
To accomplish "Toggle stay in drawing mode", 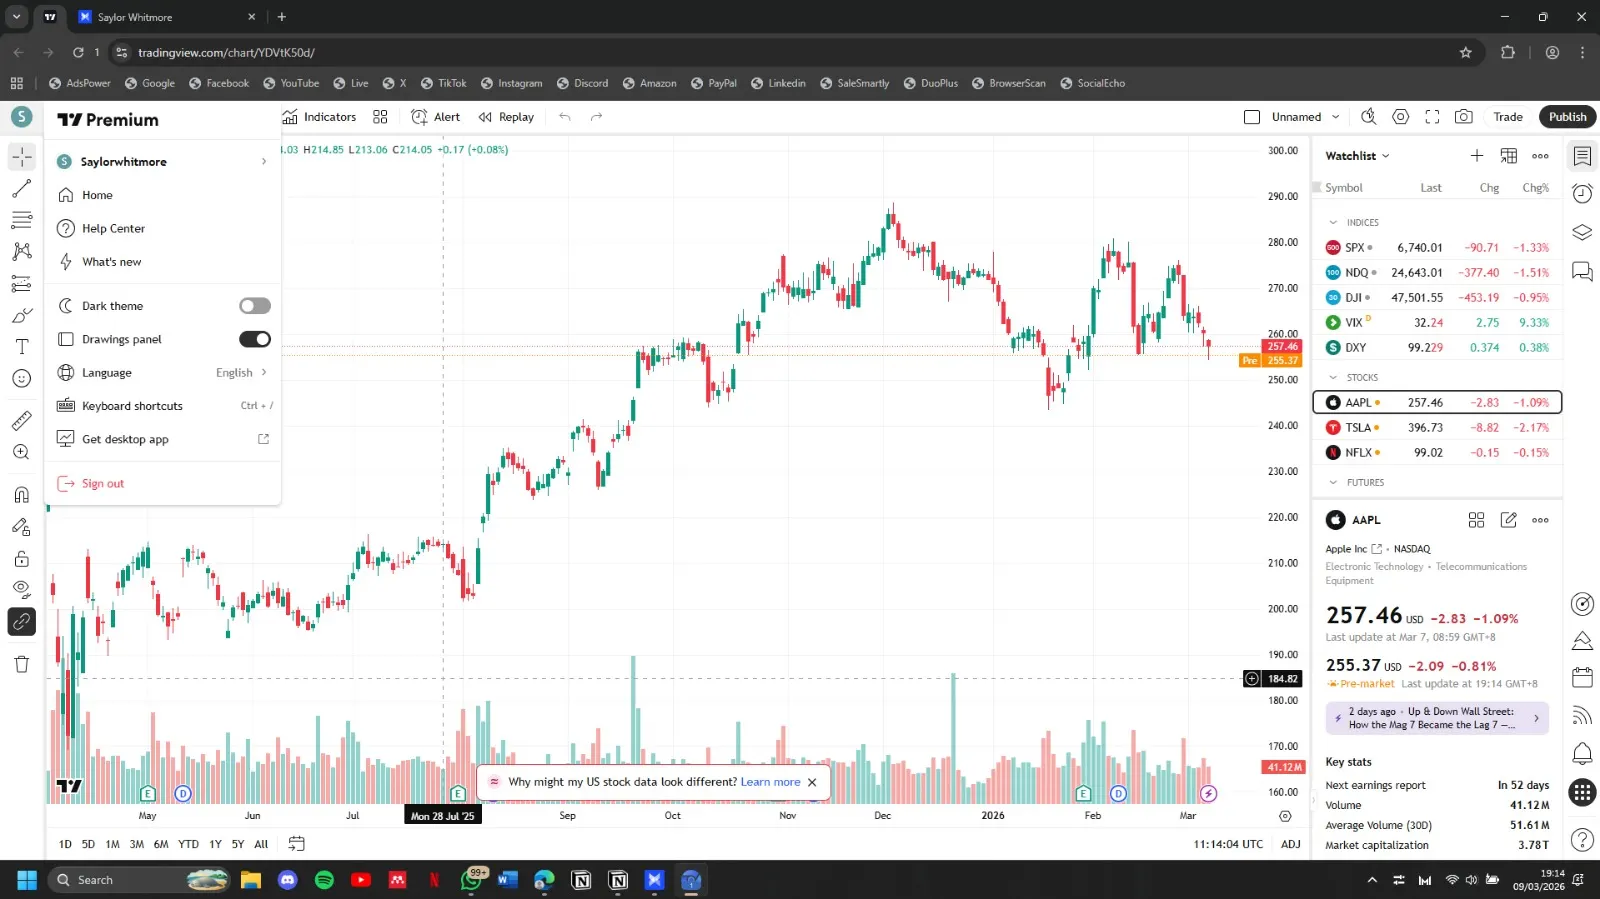I will click(22, 527).
